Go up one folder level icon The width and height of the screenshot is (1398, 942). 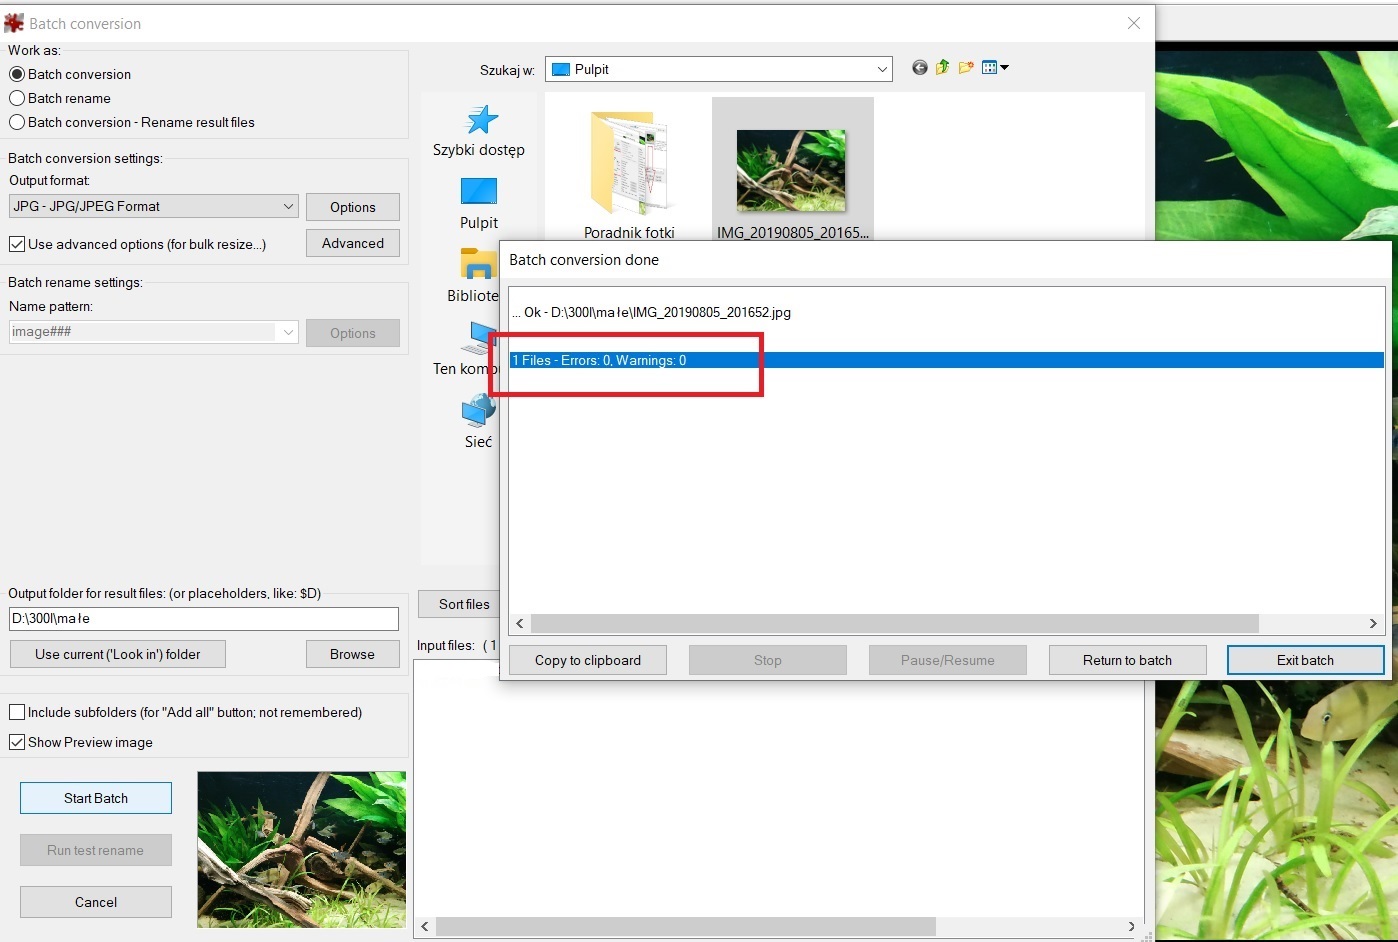tap(942, 68)
